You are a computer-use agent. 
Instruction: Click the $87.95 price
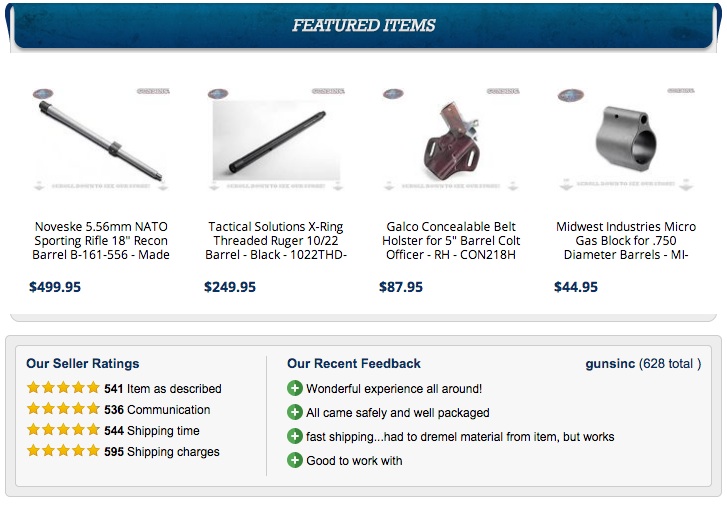point(401,287)
